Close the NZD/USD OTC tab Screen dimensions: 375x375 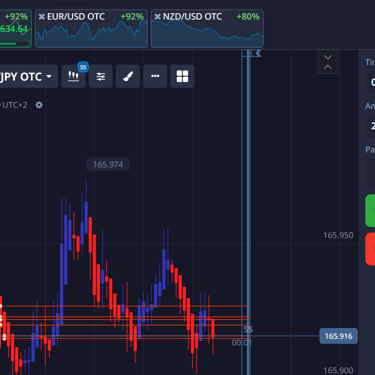pyautogui.click(x=157, y=17)
